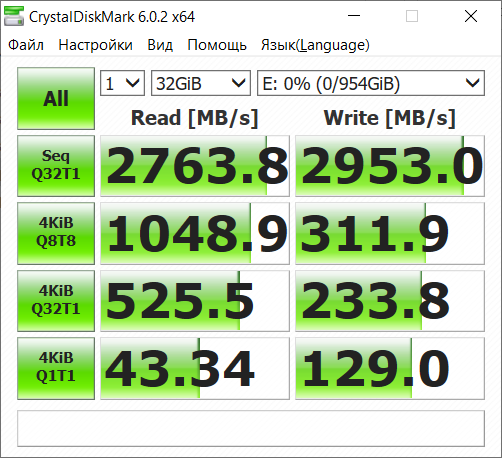Start the 4KiB Q32T1 test
The height and width of the screenshot is (458, 502).
[56, 301]
